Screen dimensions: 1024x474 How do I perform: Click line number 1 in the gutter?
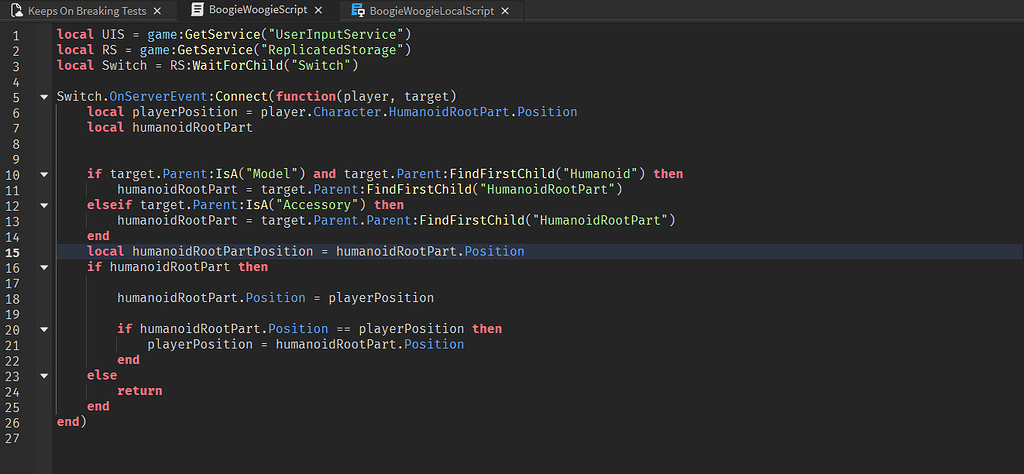tap(15, 35)
